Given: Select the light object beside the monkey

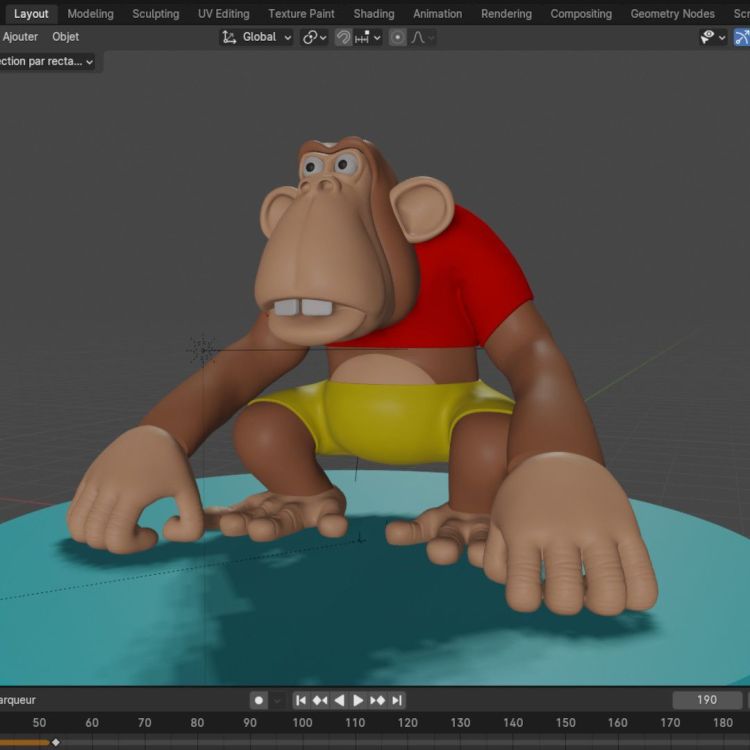Looking at the screenshot, I should pyautogui.click(x=203, y=350).
